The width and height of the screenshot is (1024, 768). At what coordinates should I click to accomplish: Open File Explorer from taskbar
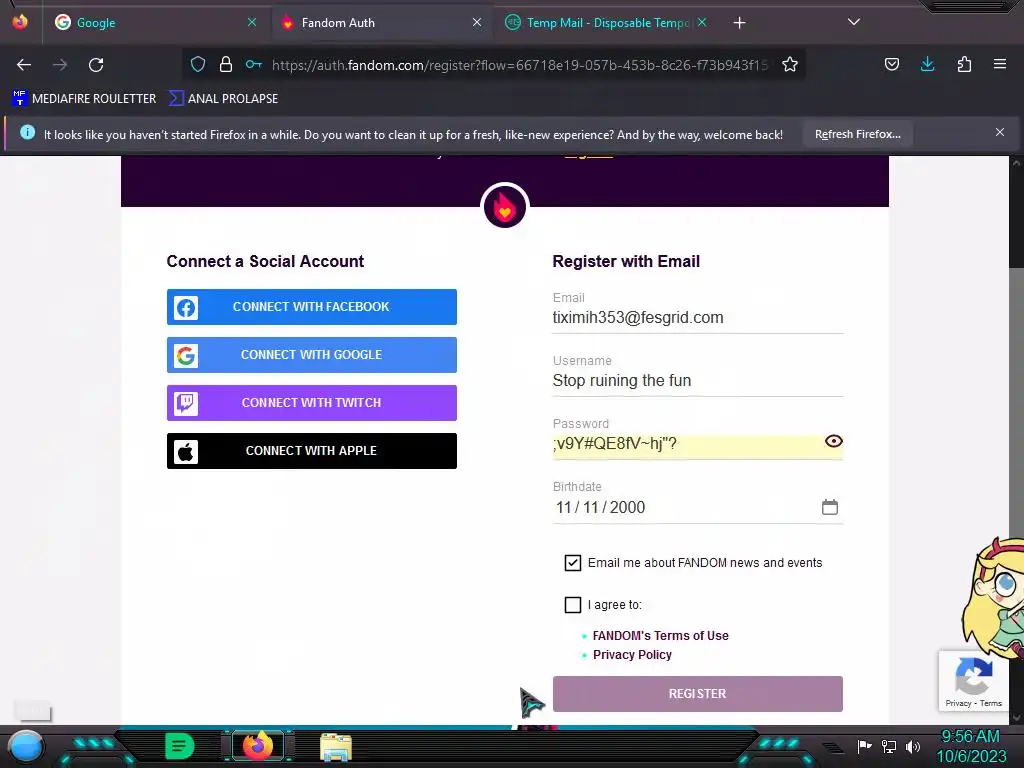pos(336,747)
